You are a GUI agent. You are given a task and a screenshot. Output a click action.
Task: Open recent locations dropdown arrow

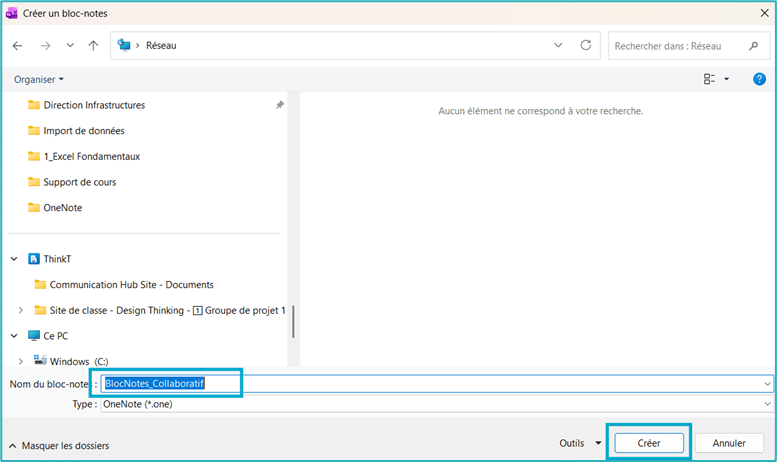pyautogui.click(x=70, y=46)
